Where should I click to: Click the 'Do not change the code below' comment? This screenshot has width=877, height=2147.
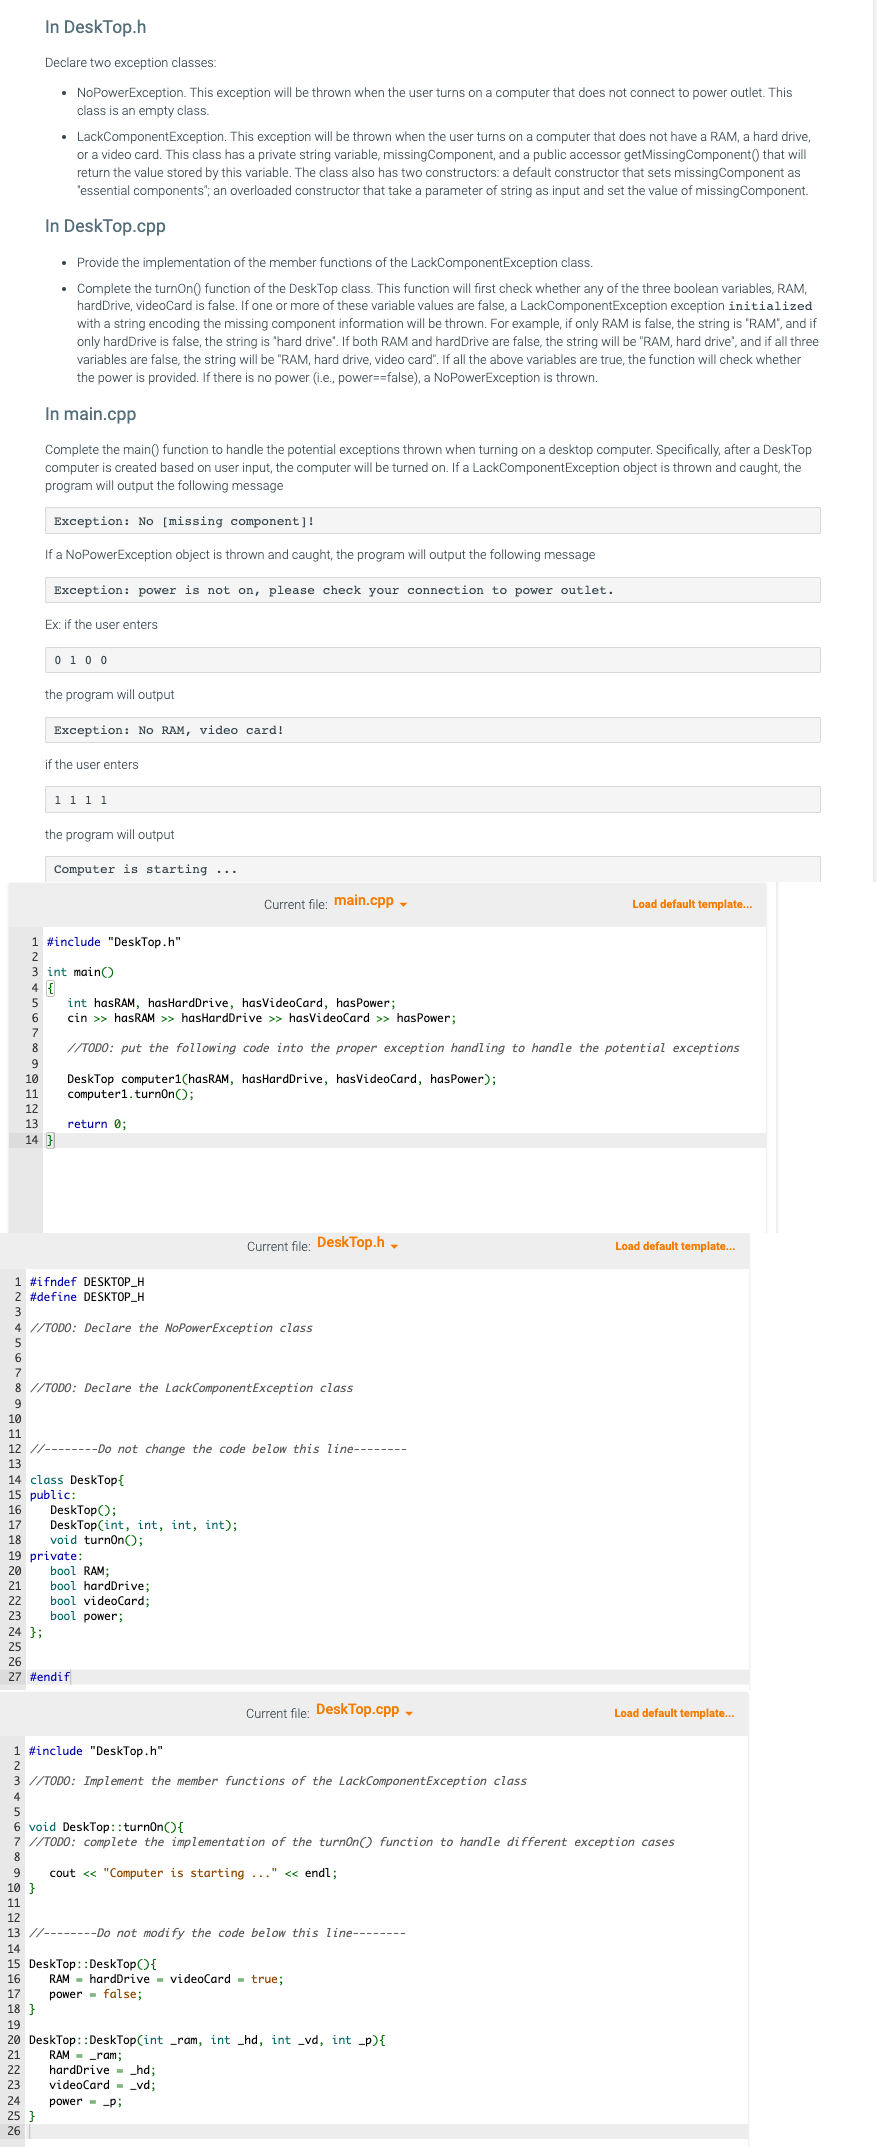[218, 1449]
